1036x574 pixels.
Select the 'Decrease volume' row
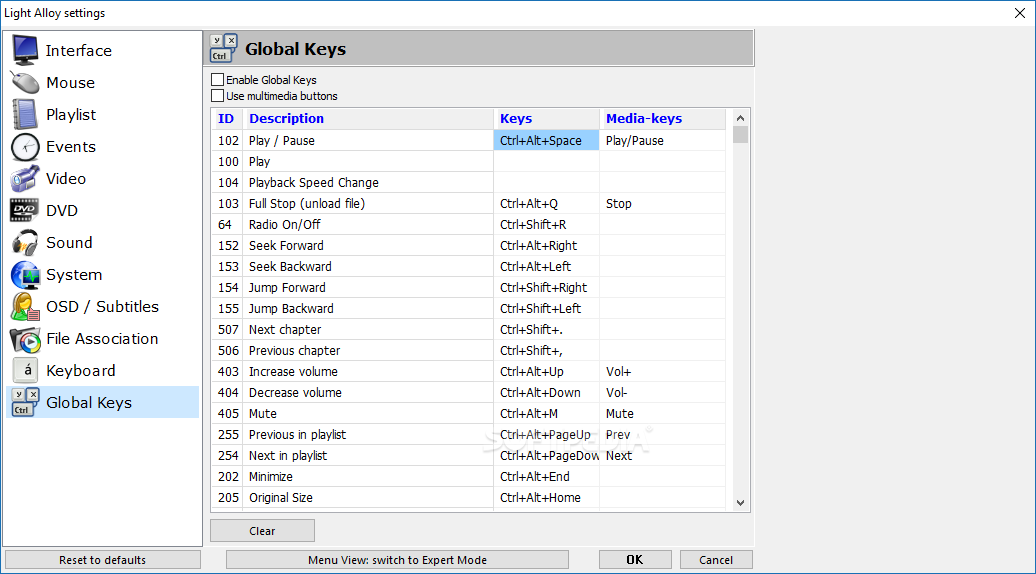coord(468,392)
